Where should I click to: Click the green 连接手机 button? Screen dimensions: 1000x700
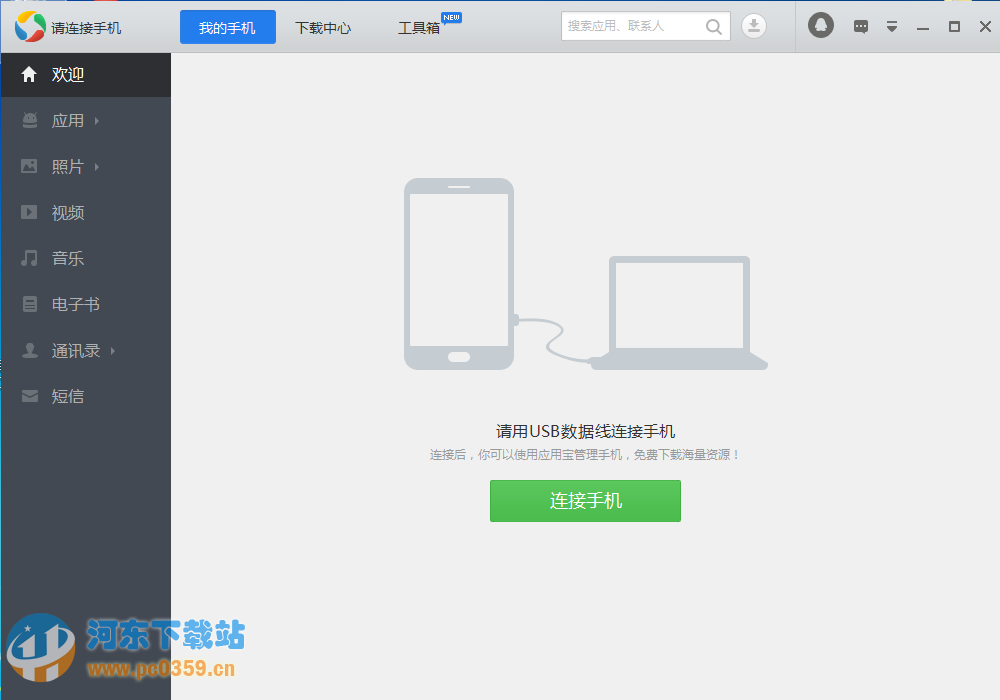click(x=585, y=501)
